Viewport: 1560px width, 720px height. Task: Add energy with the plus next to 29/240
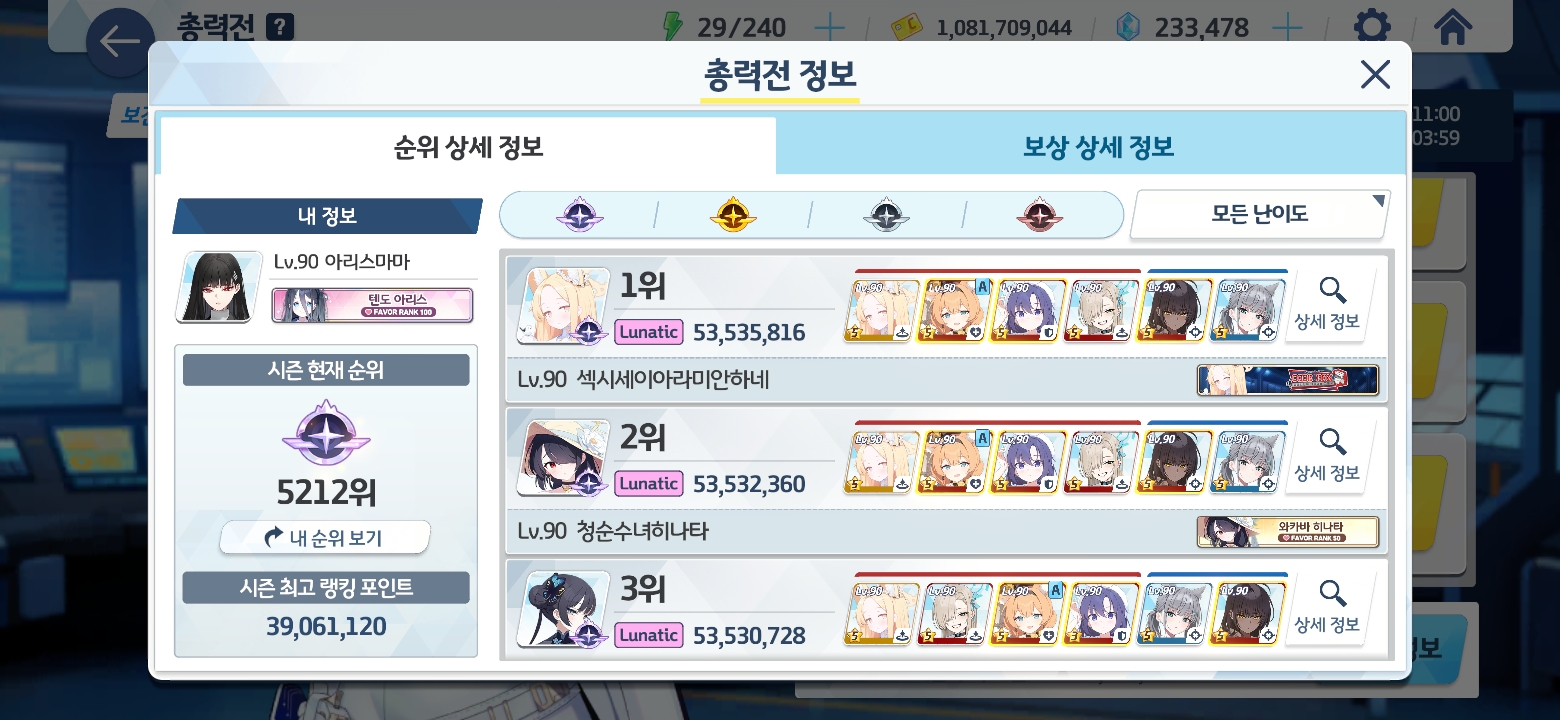pos(829,28)
